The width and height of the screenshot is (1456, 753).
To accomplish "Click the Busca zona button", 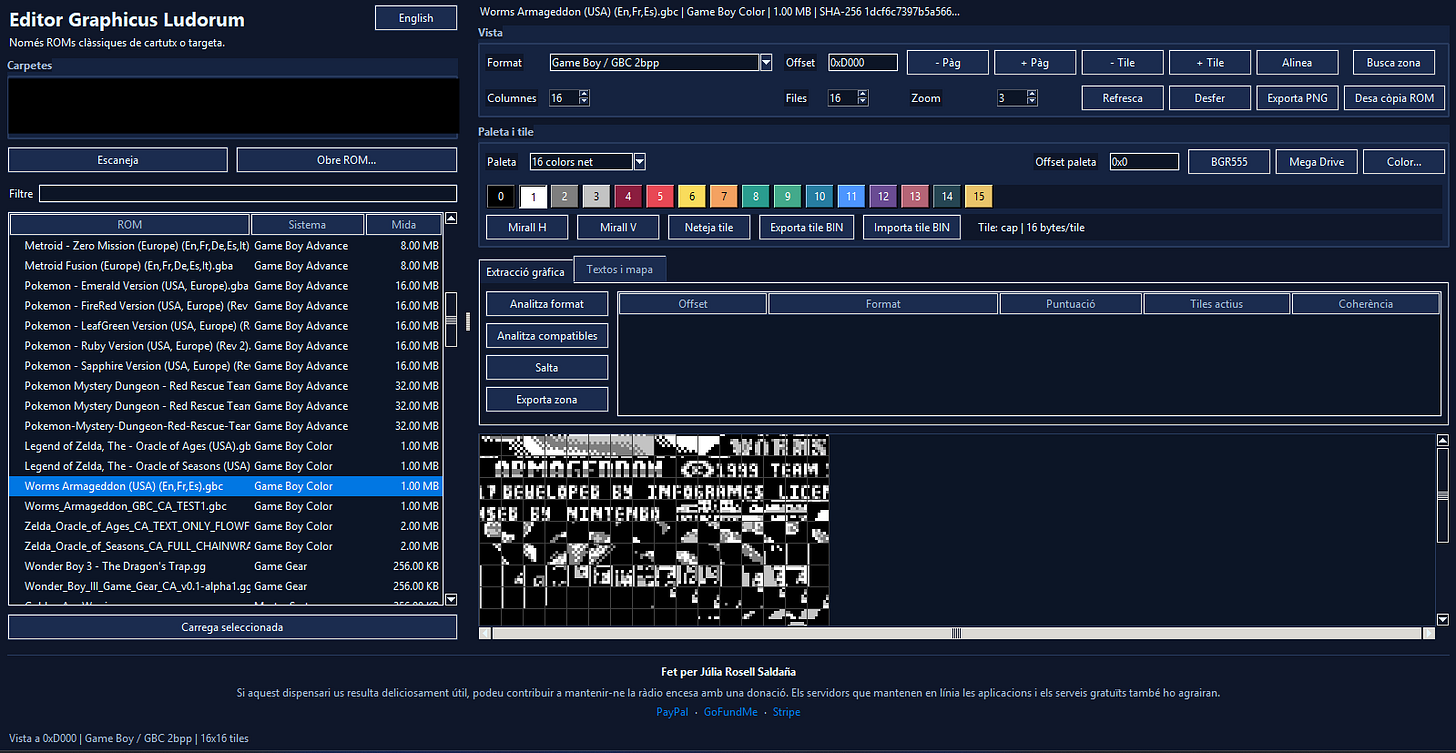I will click(1394, 62).
